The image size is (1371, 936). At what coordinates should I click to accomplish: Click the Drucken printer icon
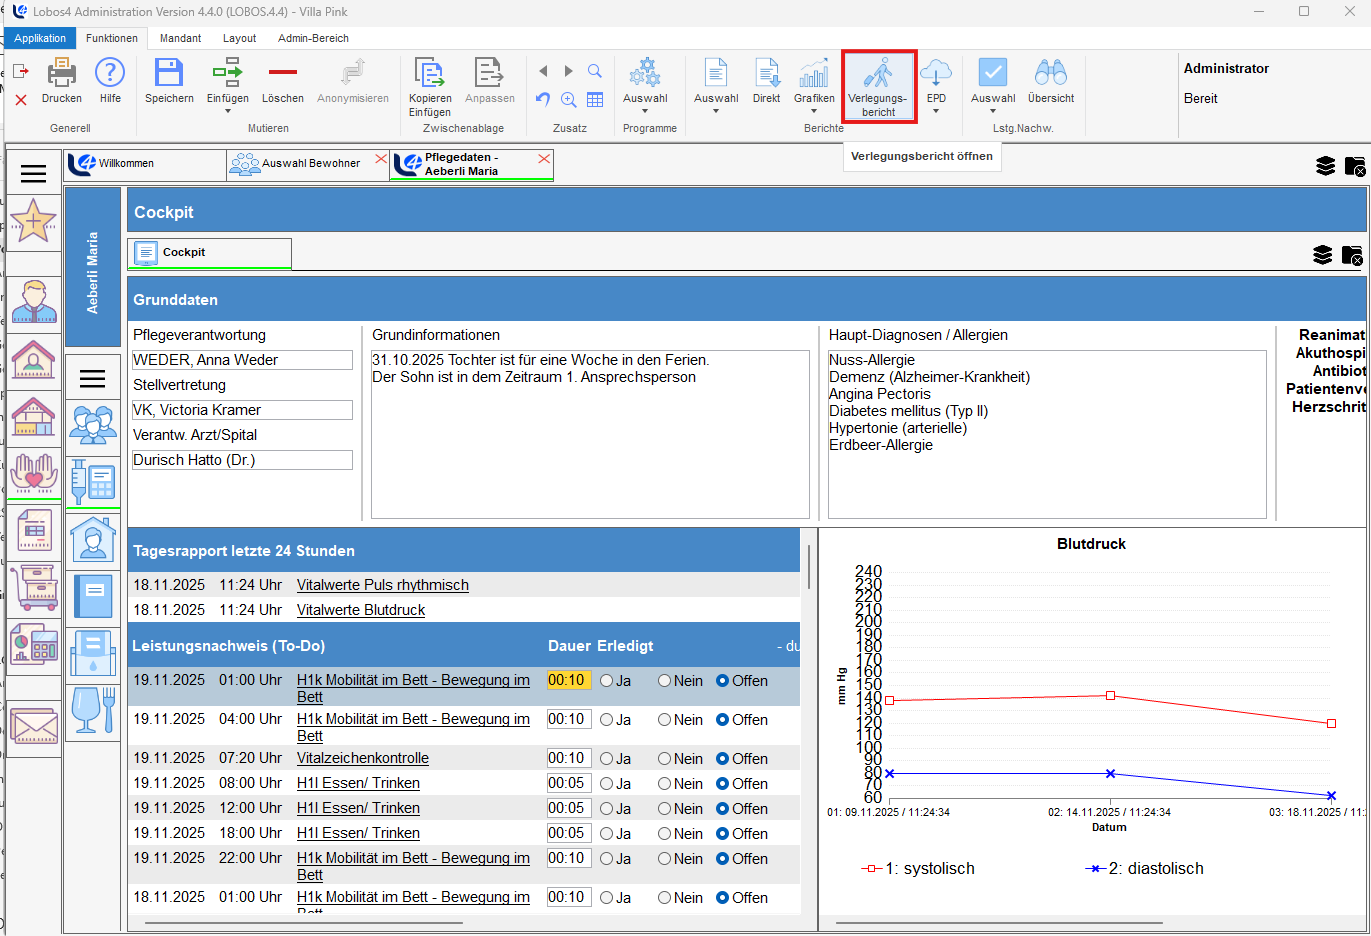(62, 74)
